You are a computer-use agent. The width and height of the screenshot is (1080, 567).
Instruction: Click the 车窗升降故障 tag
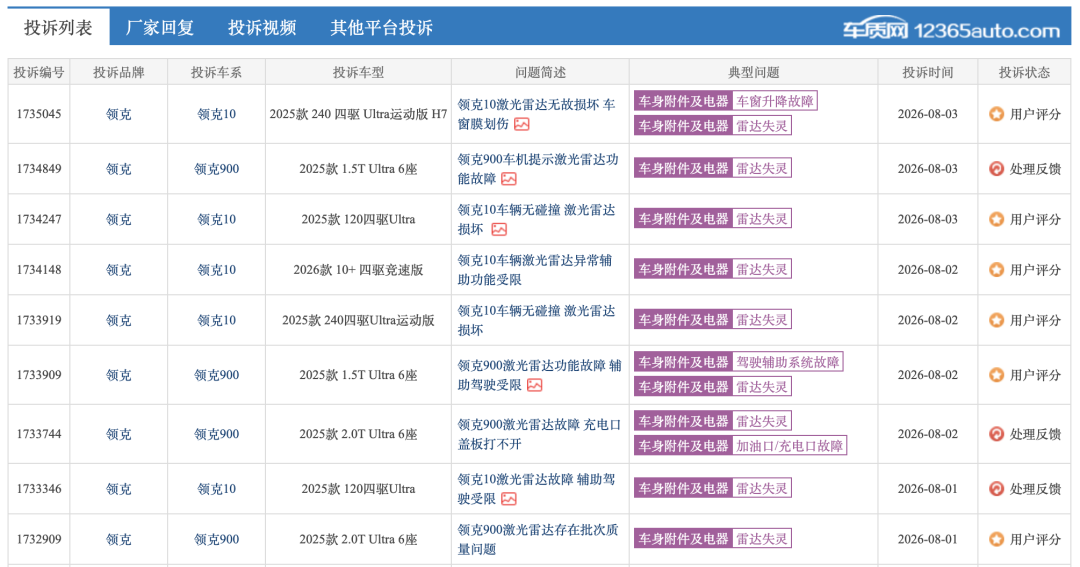point(774,101)
